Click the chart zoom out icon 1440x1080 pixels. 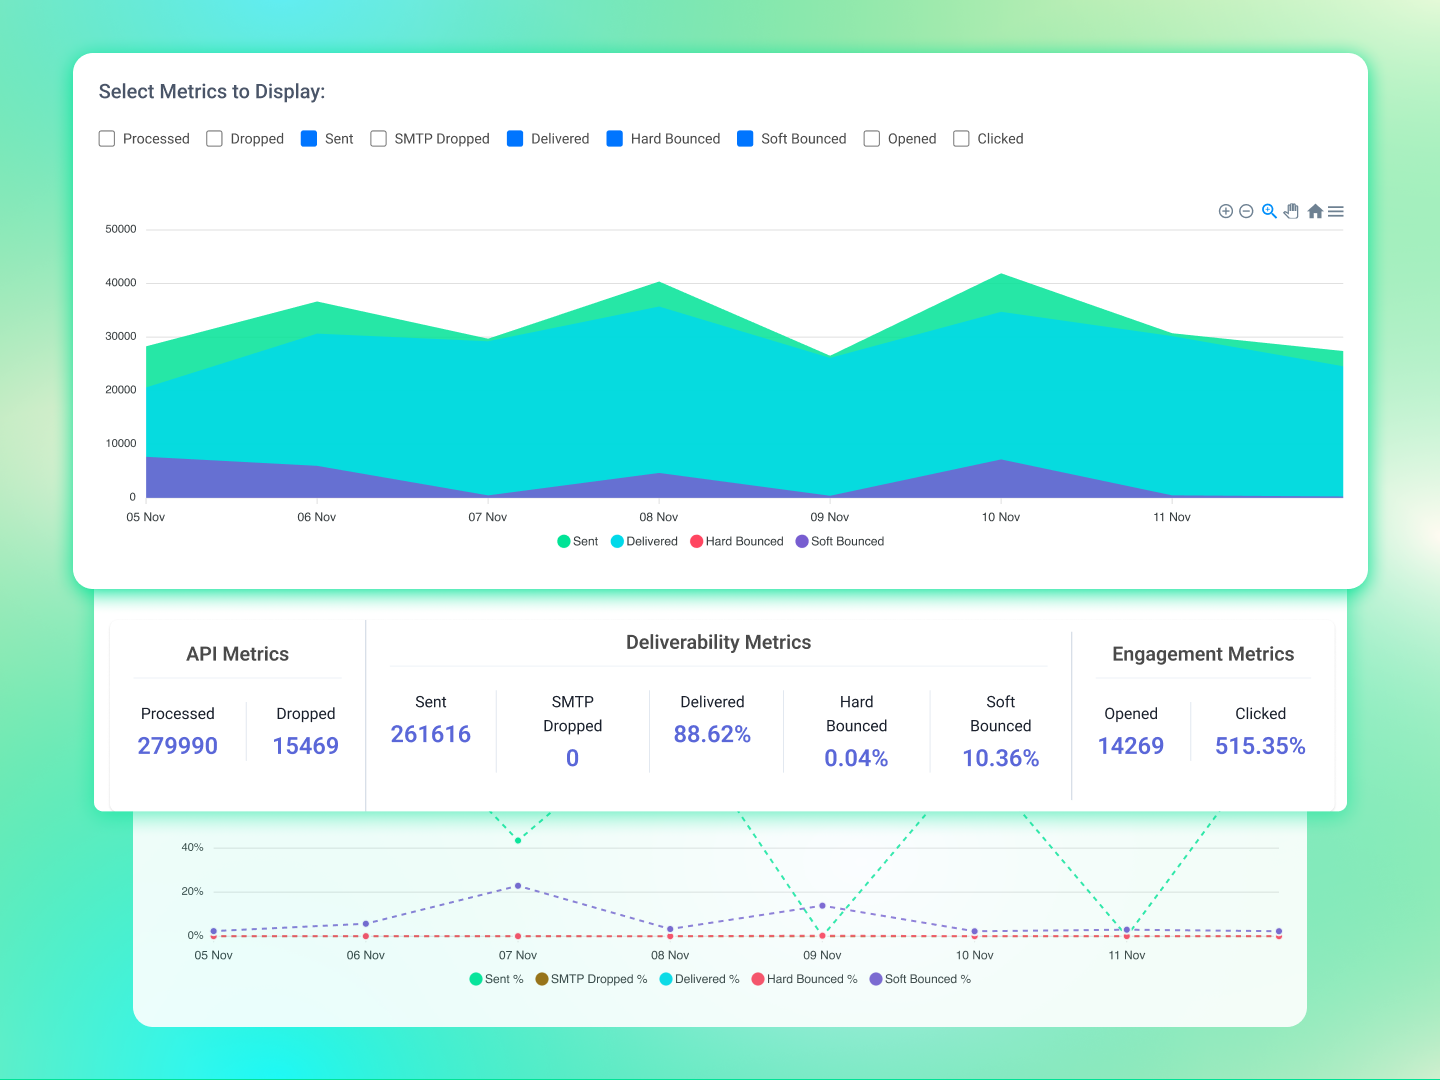tap(1246, 211)
